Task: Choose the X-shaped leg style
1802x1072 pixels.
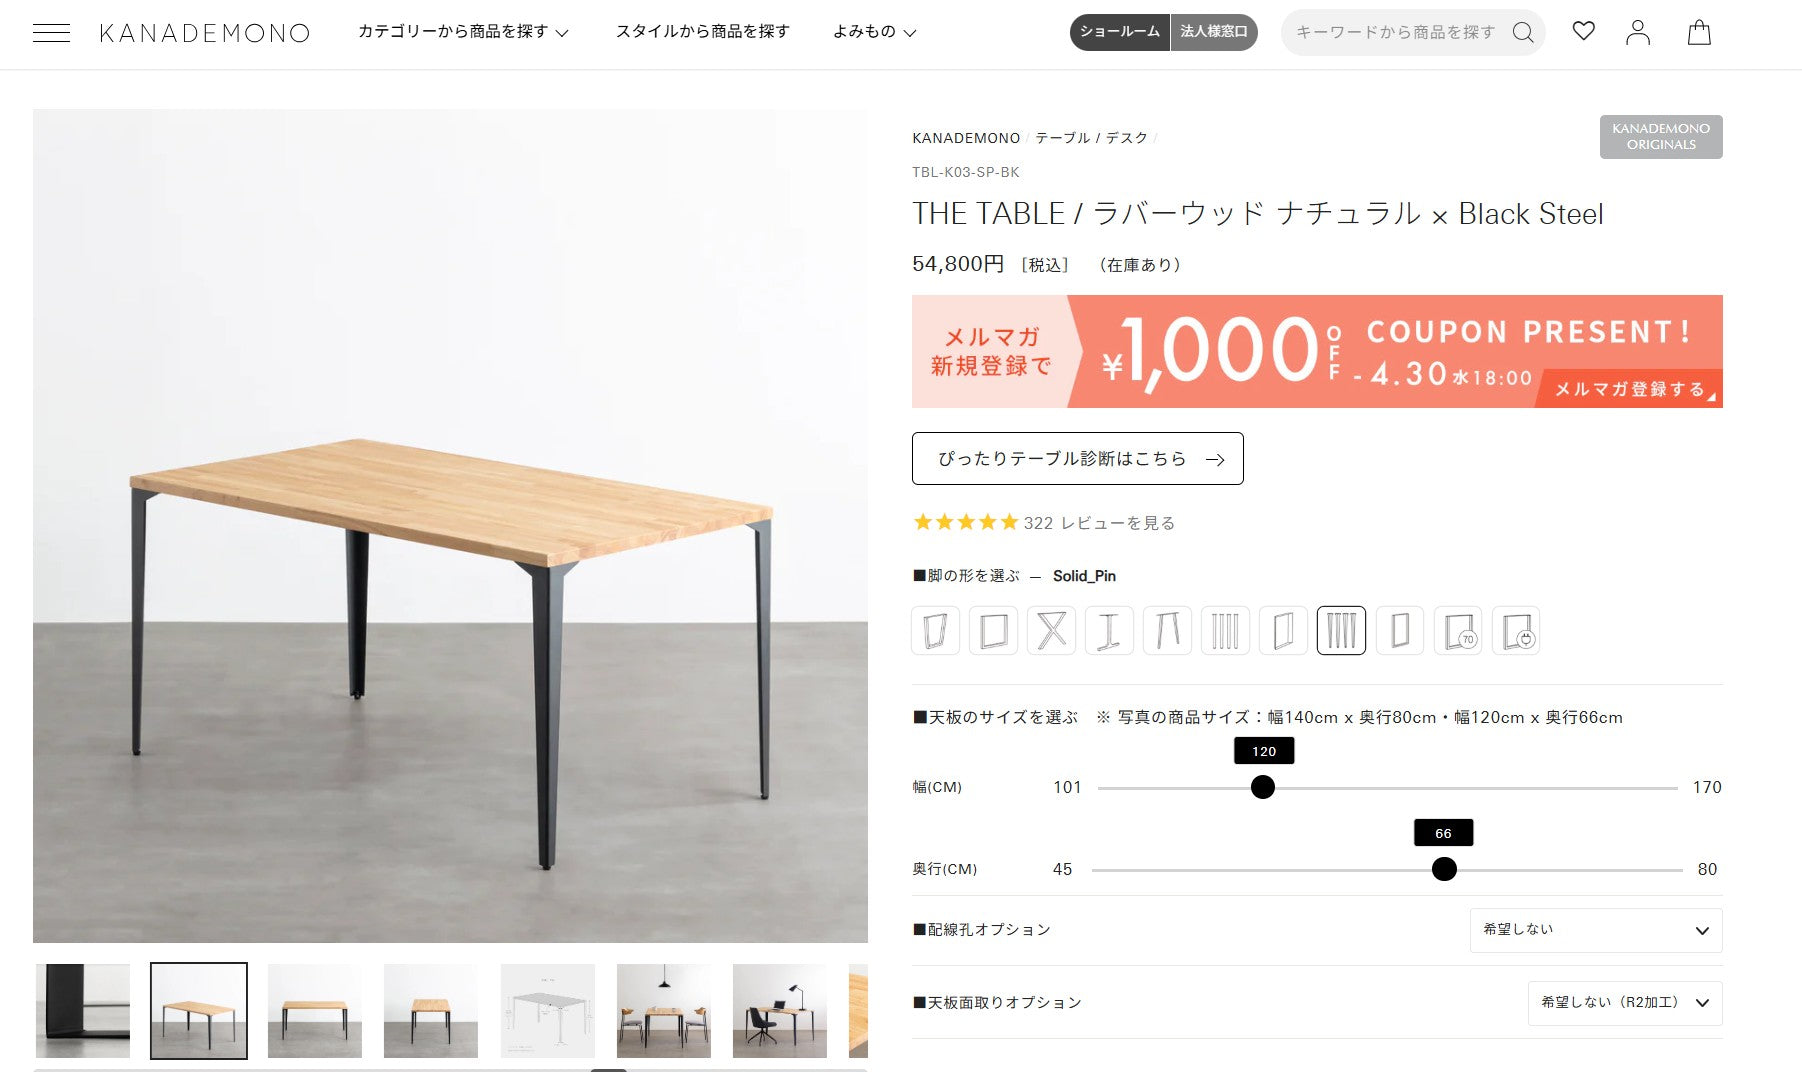Action: pos(1051,631)
